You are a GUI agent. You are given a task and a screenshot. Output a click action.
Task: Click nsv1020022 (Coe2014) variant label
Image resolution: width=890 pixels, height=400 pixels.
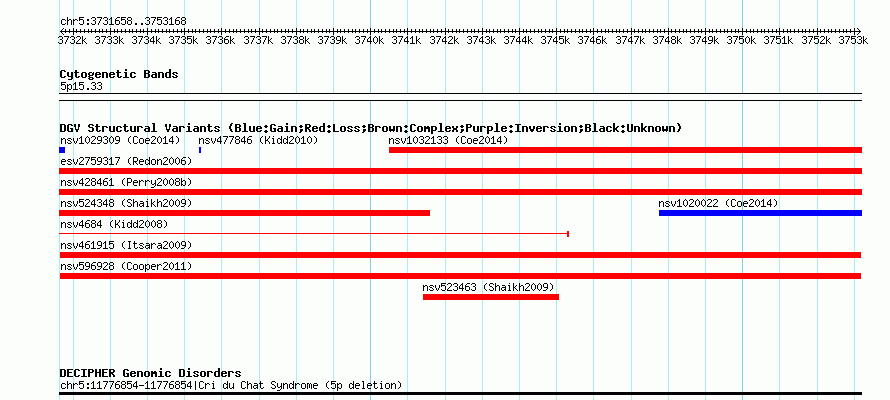tap(718, 203)
